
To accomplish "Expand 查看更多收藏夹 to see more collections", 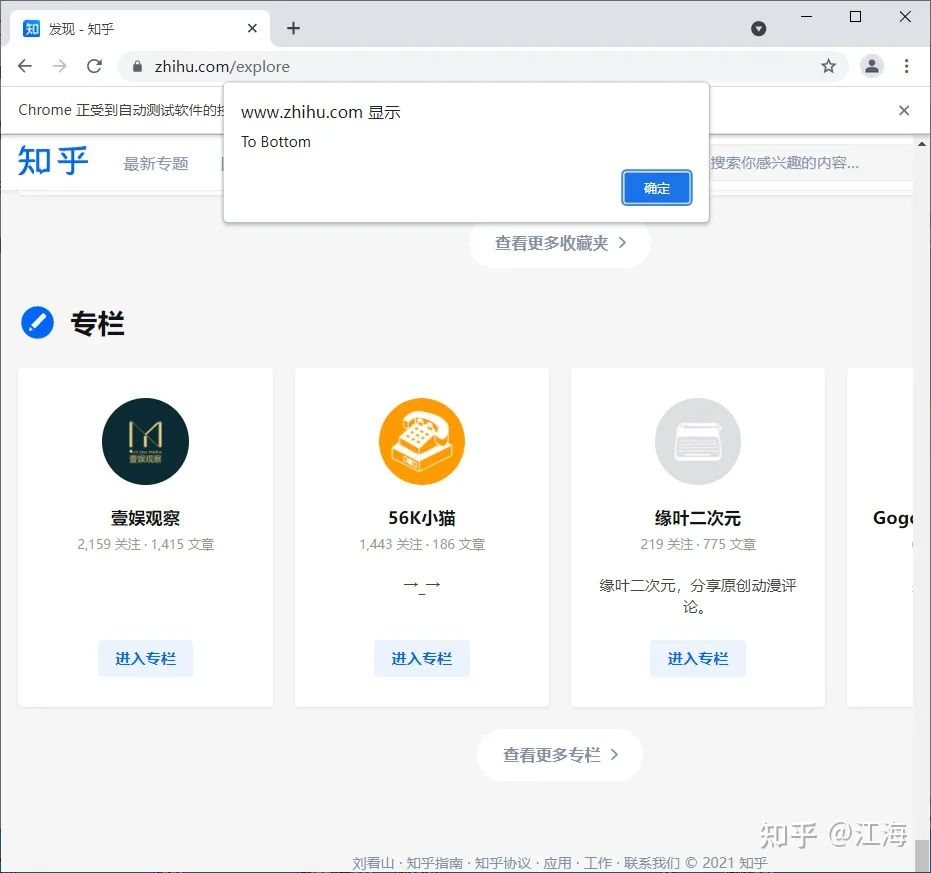I will 559,243.
